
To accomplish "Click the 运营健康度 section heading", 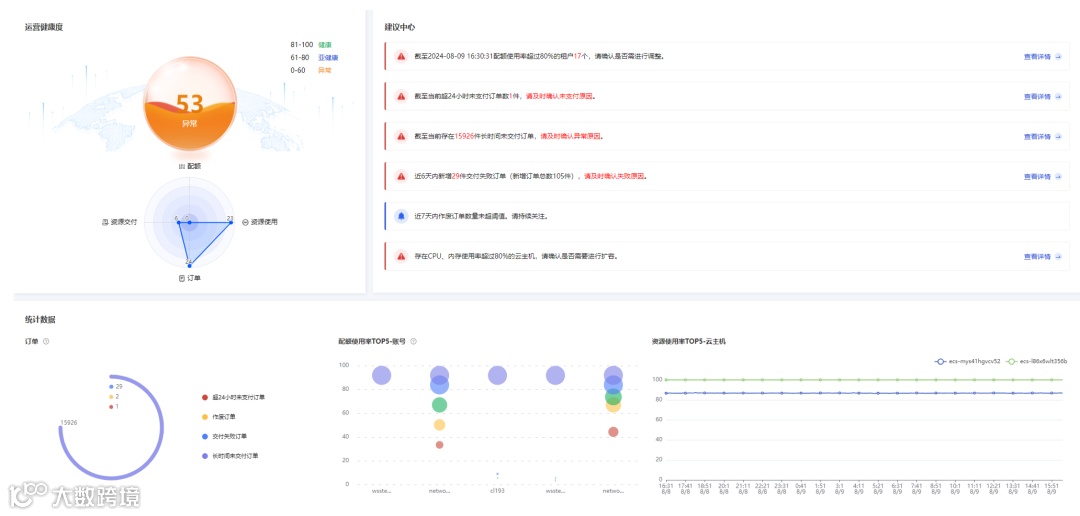I will click(x=44, y=27).
